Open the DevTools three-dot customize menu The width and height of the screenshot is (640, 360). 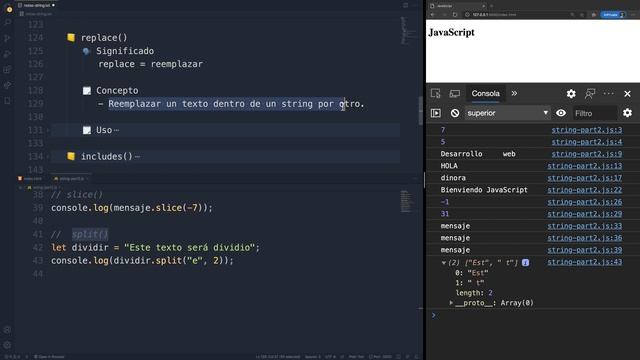tap(609, 93)
